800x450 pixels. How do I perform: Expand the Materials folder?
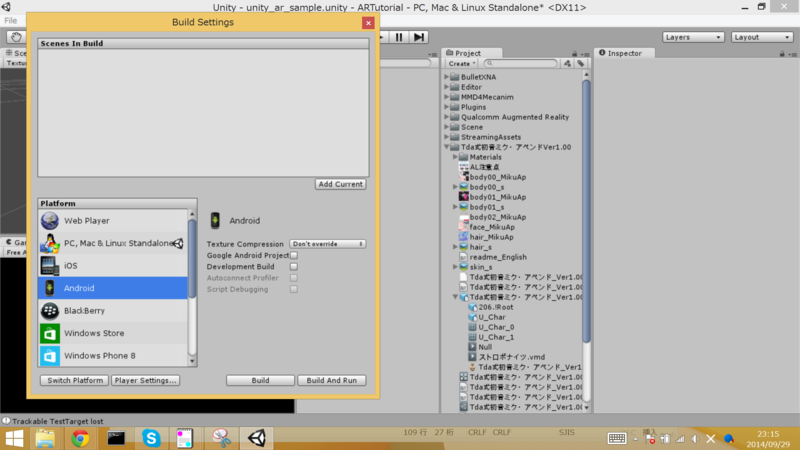tap(455, 157)
